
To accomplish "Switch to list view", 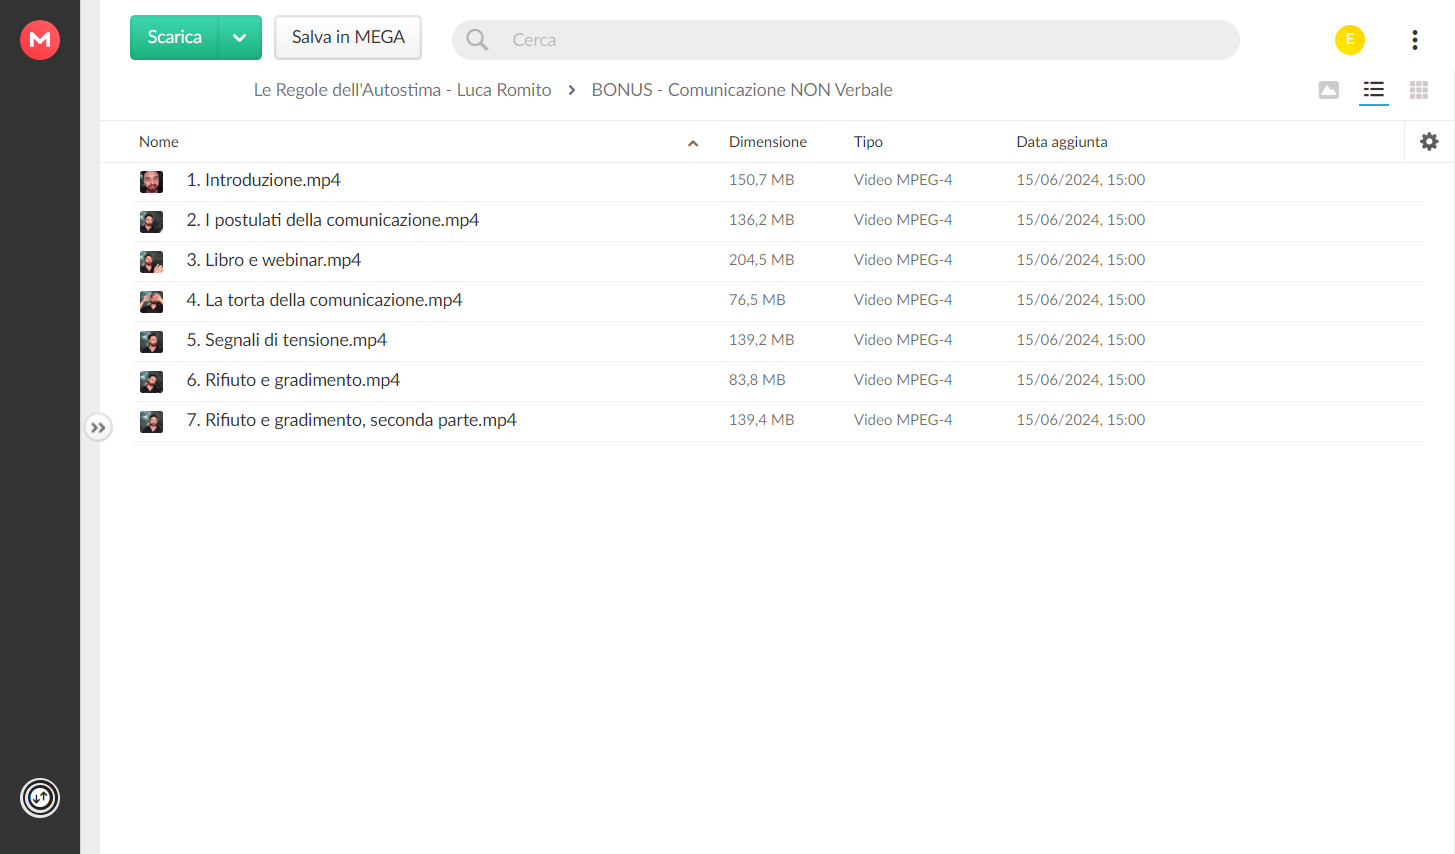I will point(1374,90).
